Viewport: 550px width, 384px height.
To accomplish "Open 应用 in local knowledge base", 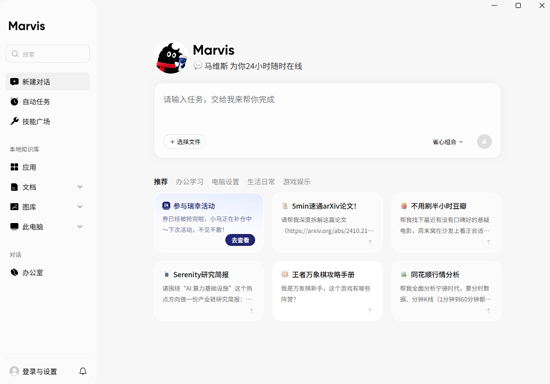I will pyautogui.click(x=48, y=167).
